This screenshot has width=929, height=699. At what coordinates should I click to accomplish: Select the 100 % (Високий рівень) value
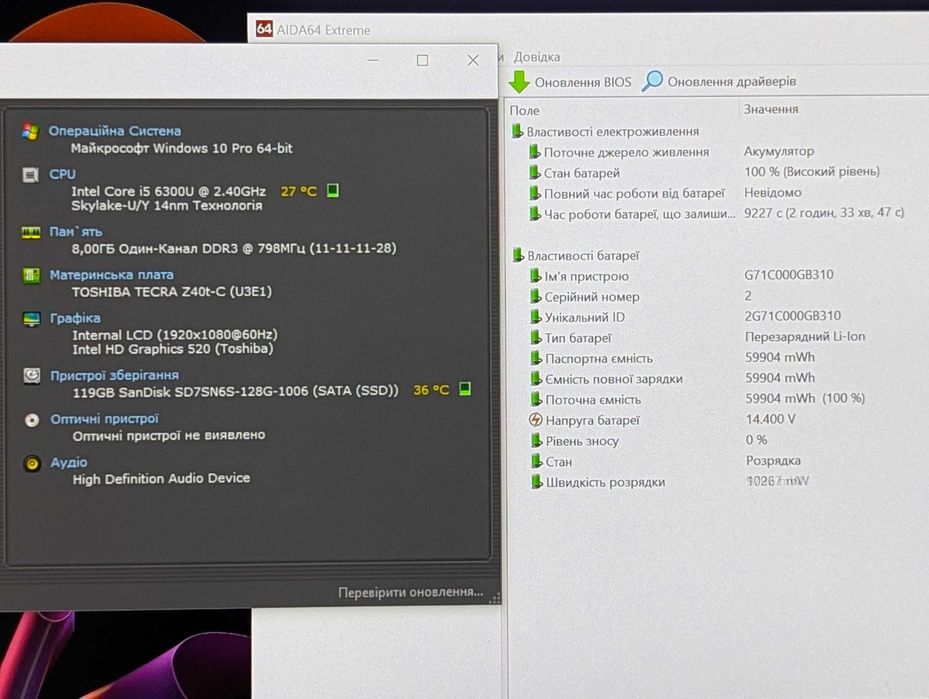pyautogui.click(x=812, y=171)
